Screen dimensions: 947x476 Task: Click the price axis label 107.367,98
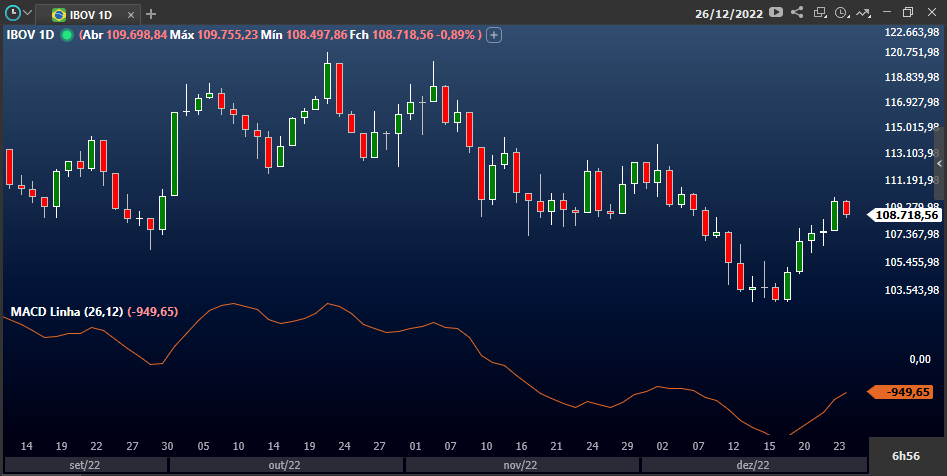[x=912, y=234]
